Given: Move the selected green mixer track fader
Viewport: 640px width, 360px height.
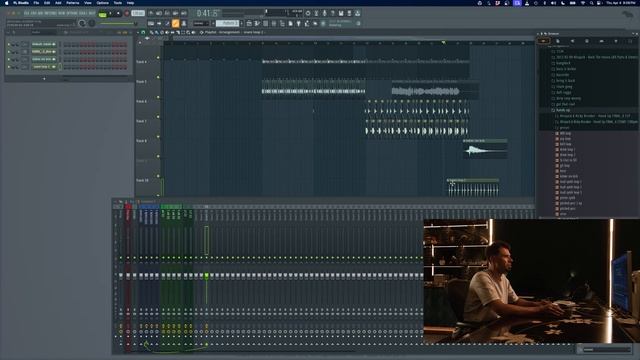Looking at the screenshot, I should [207, 276].
